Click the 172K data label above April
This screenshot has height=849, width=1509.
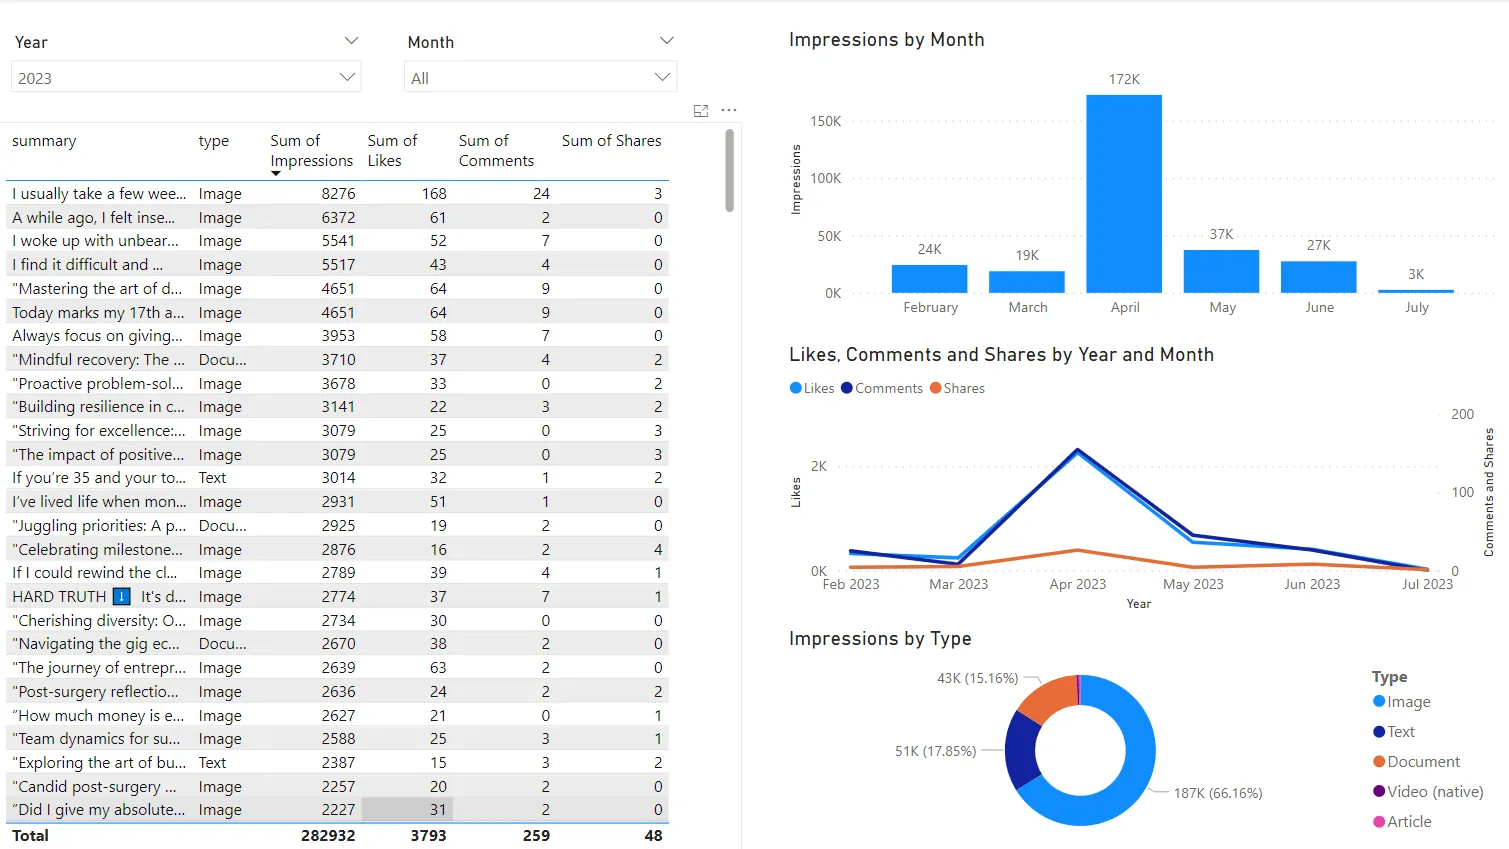pos(1124,79)
